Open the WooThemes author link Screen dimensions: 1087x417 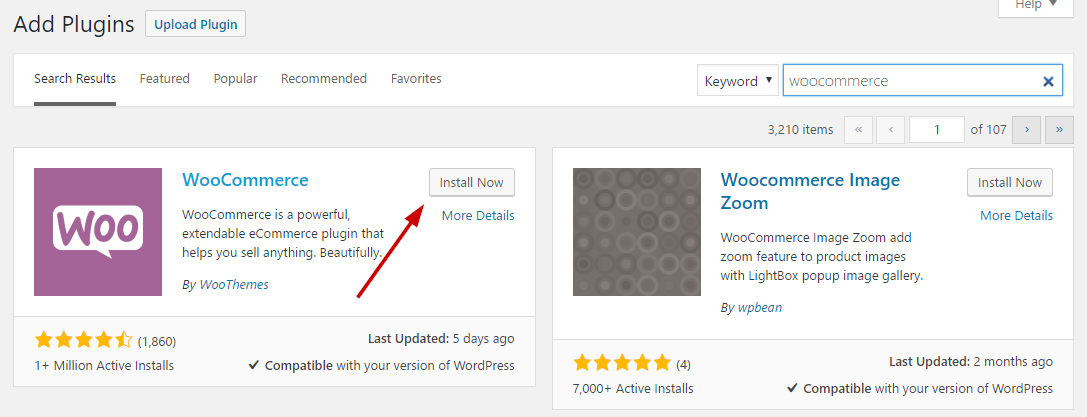coord(234,285)
